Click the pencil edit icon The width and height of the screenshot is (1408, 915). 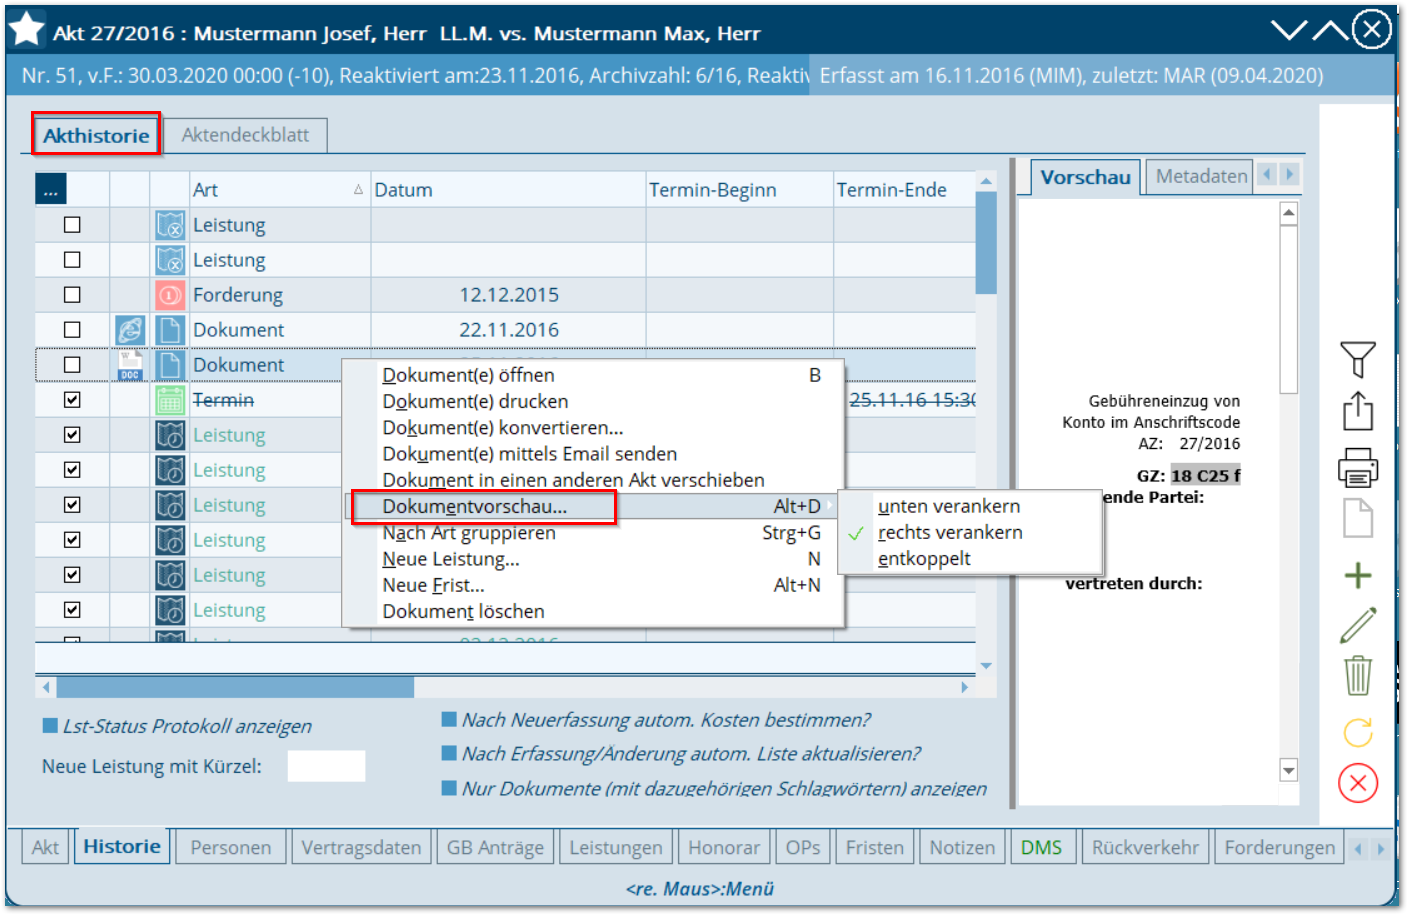click(x=1357, y=626)
